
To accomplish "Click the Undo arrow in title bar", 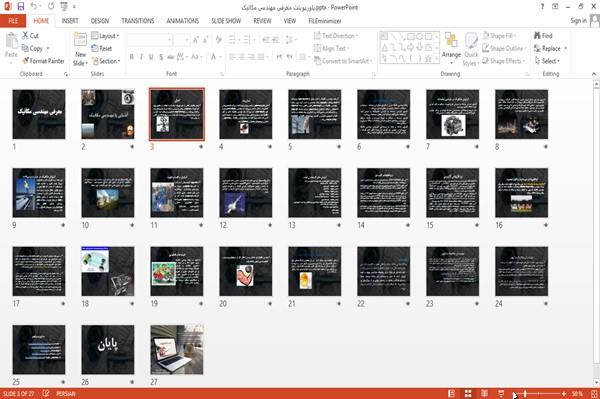I will pyautogui.click(x=34, y=7).
